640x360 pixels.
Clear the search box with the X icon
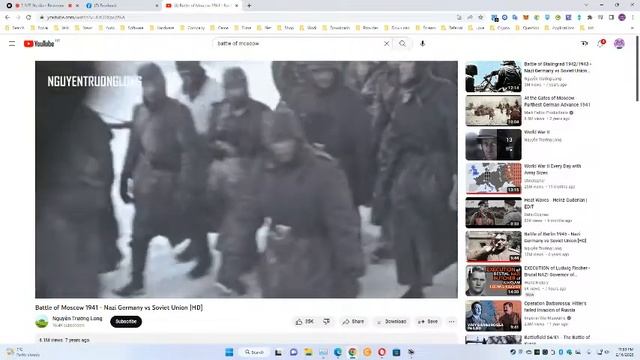(387, 43)
